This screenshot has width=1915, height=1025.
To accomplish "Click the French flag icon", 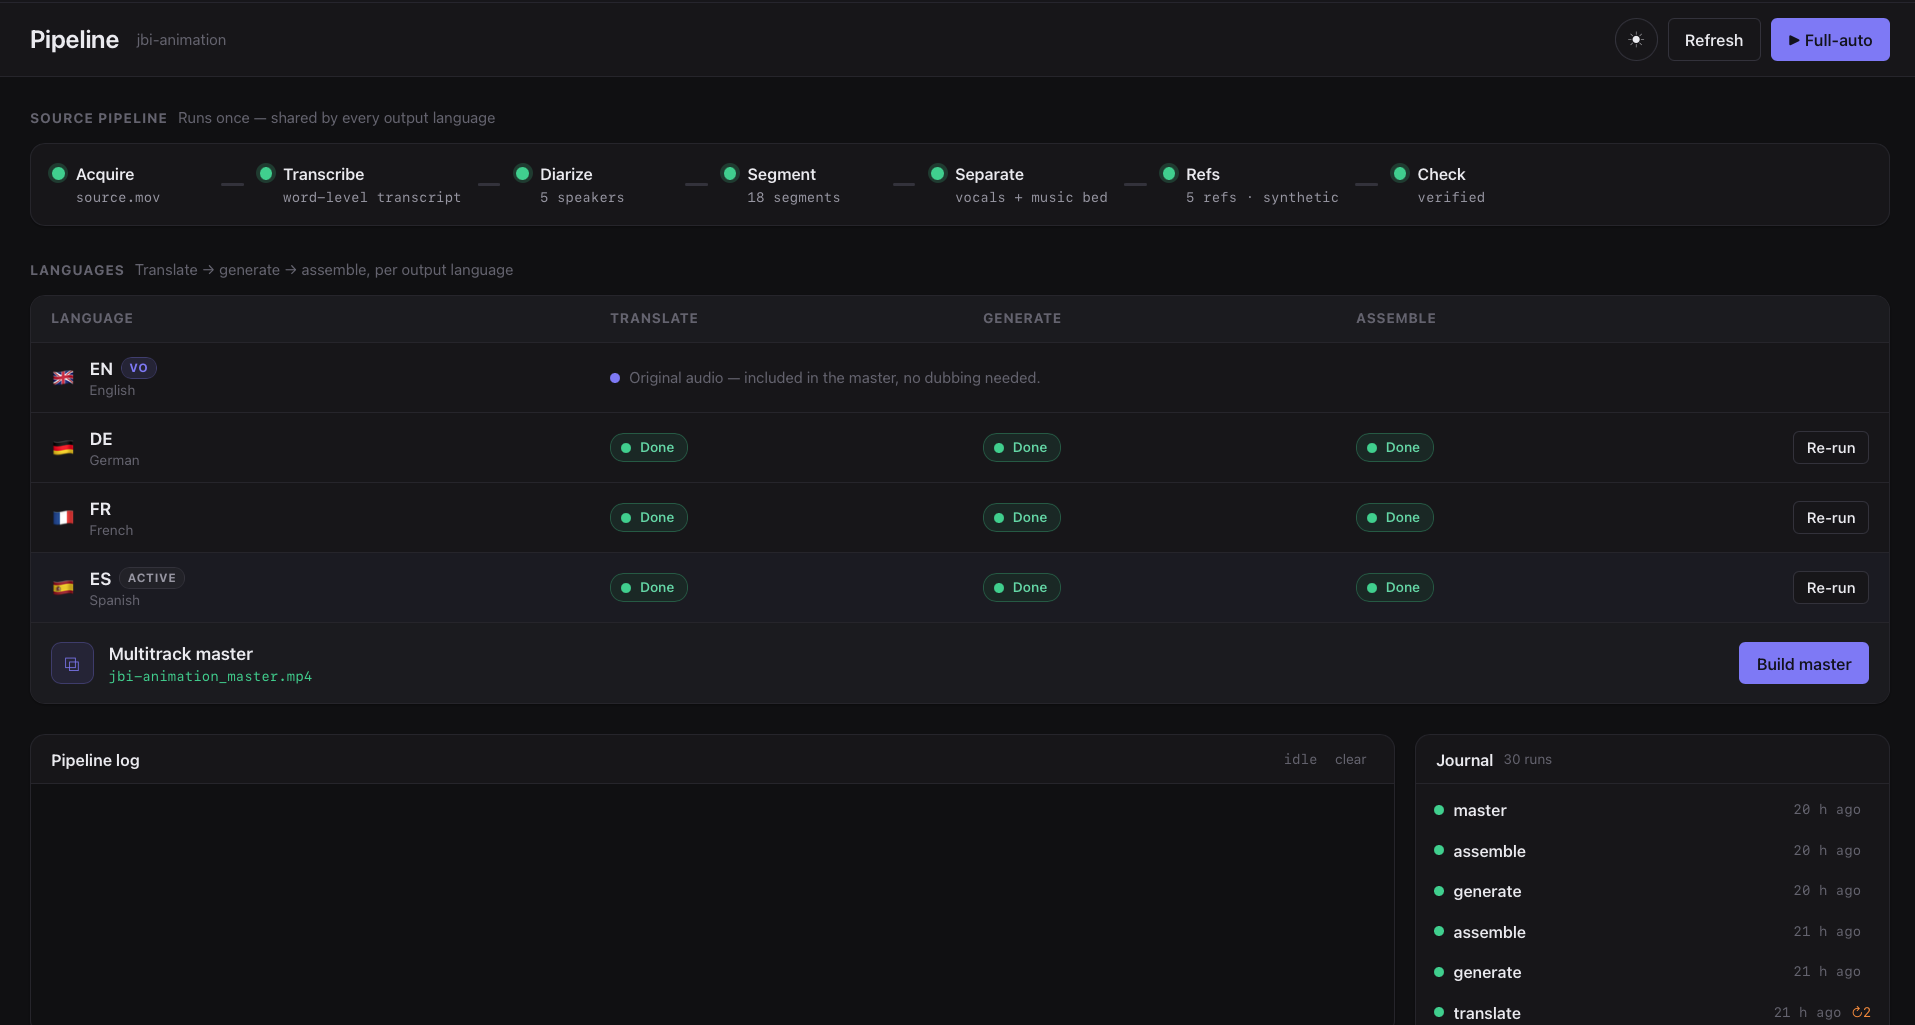I will tap(63, 518).
